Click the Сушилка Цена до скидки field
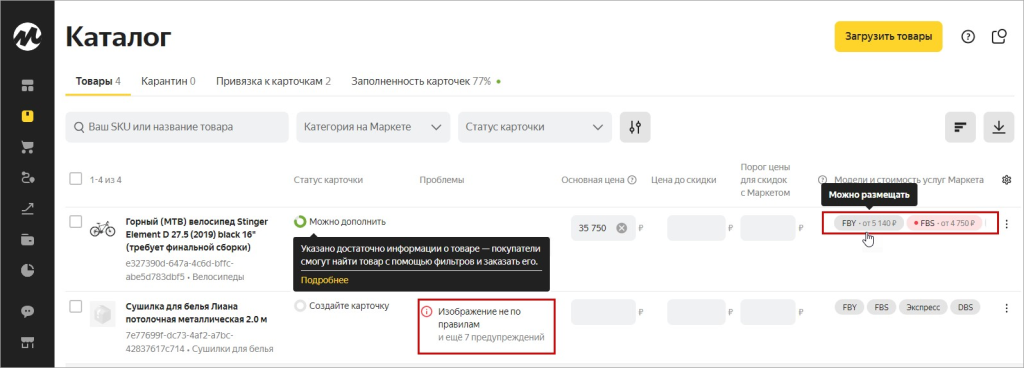The height and width of the screenshot is (368, 1024). coord(696,312)
